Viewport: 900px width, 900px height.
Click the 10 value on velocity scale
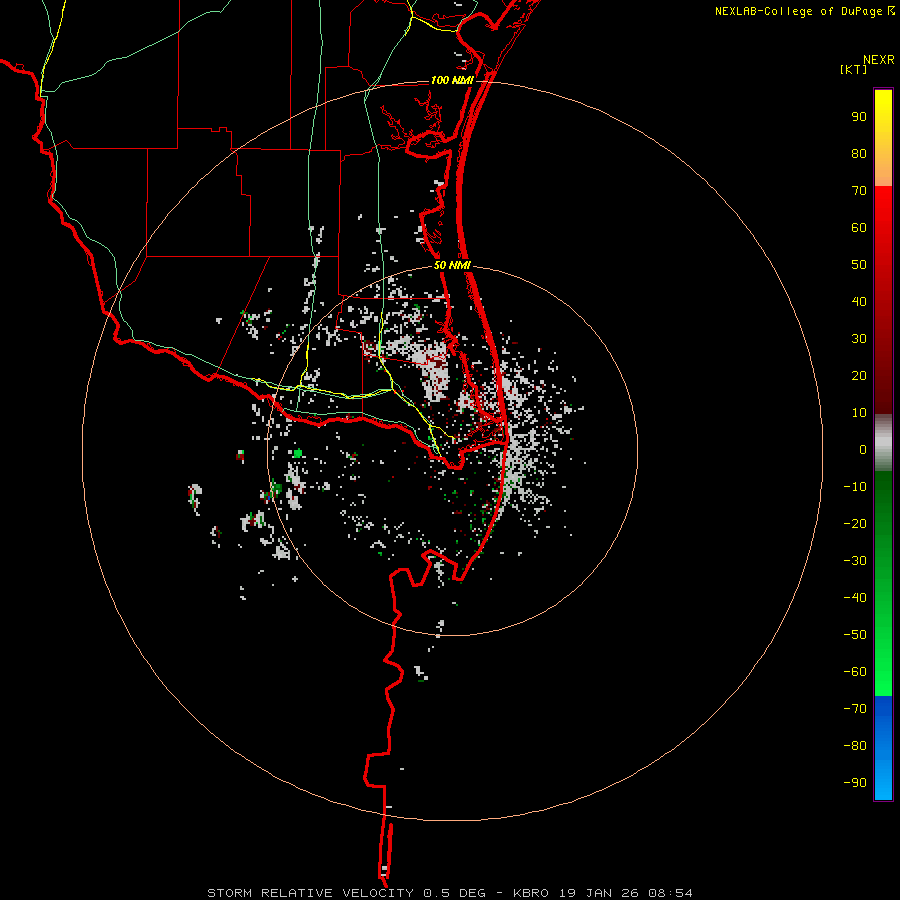[x=859, y=413]
